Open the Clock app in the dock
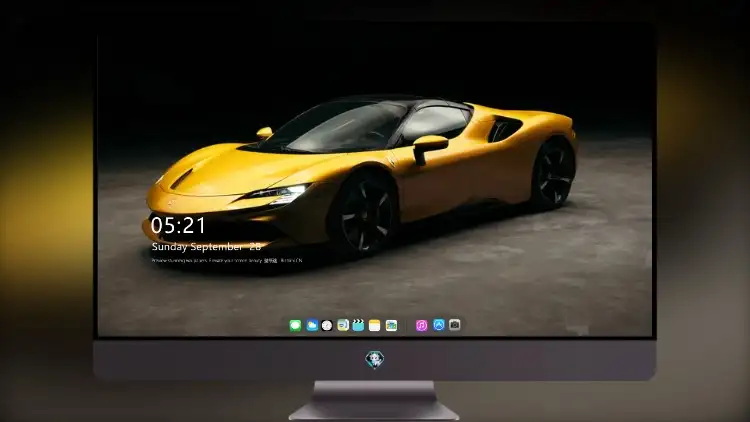Image resolution: width=750 pixels, height=422 pixels. tap(327, 325)
